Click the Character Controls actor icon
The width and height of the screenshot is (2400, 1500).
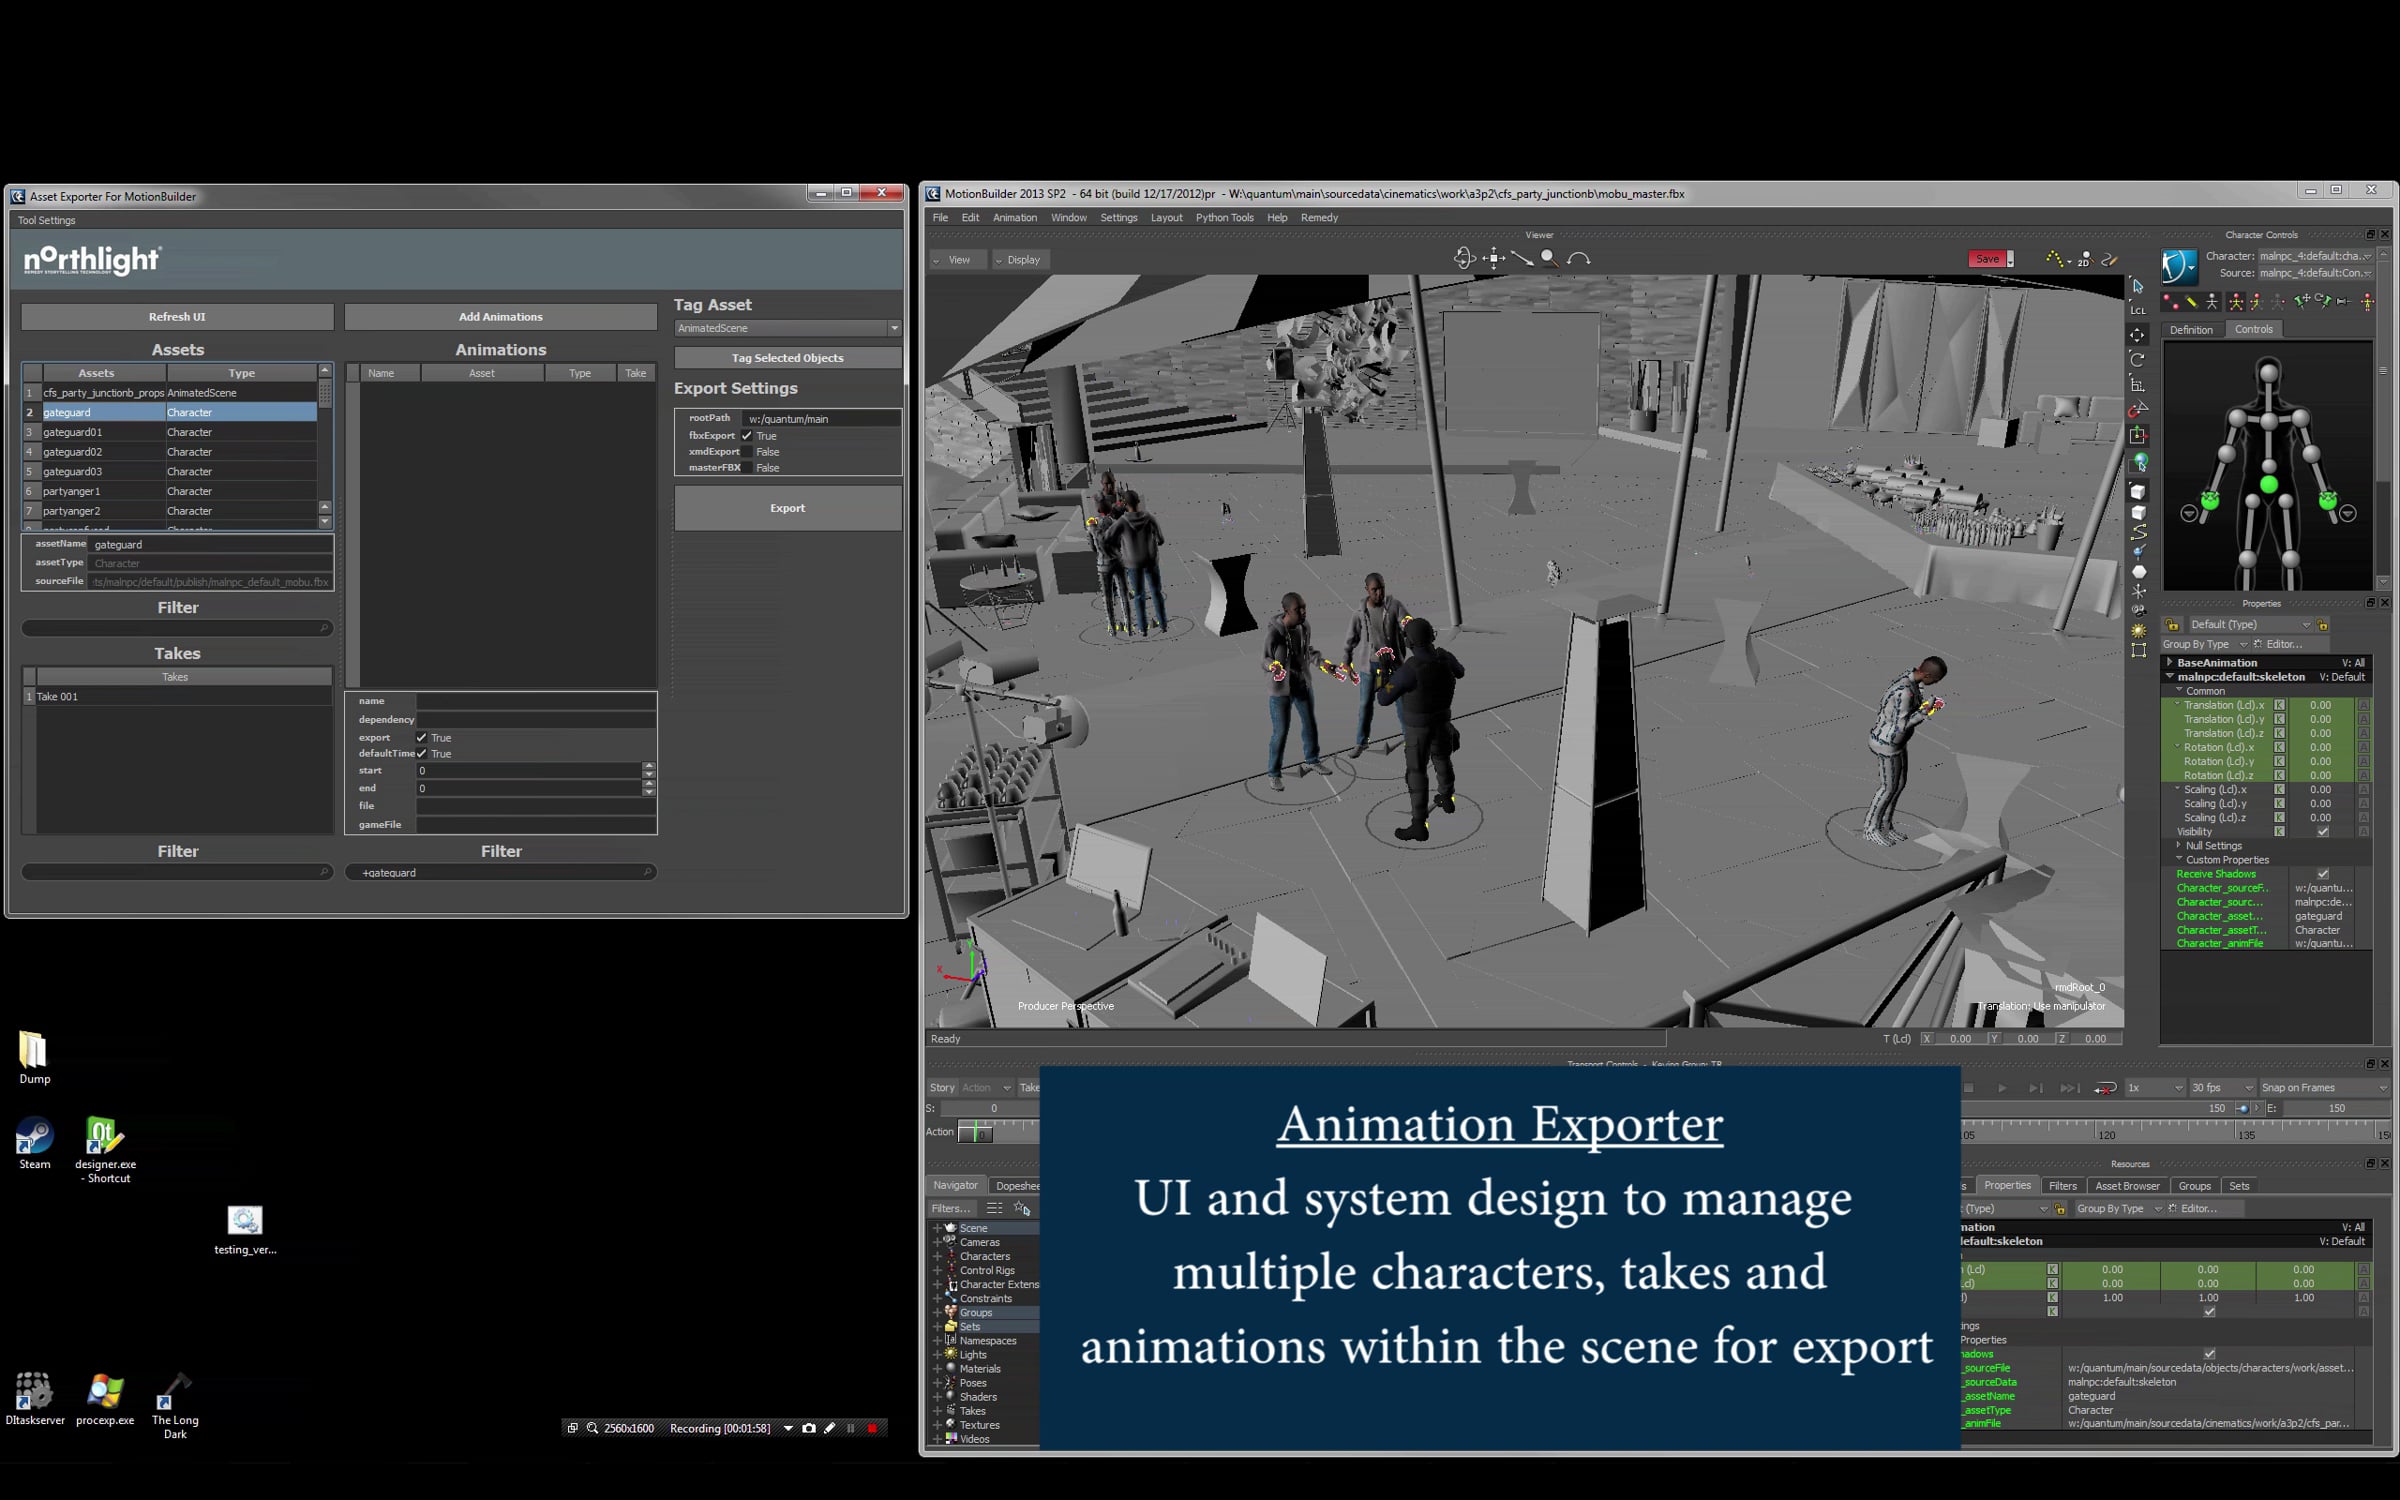tap(2180, 267)
